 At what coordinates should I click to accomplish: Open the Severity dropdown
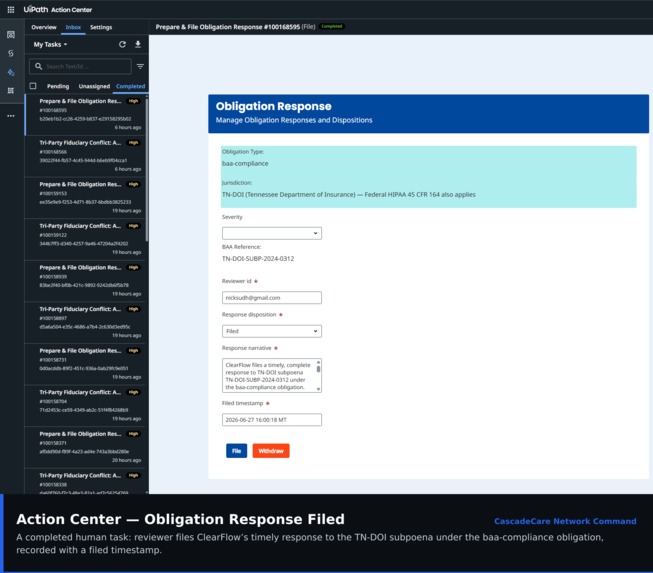click(x=272, y=233)
